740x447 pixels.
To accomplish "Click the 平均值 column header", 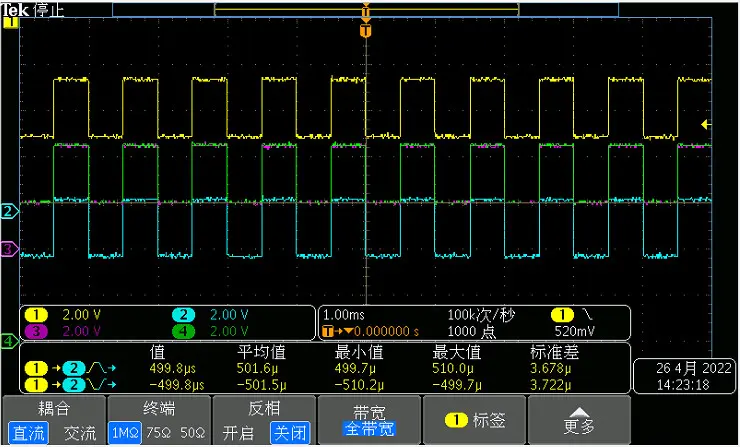I will pos(261,352).
